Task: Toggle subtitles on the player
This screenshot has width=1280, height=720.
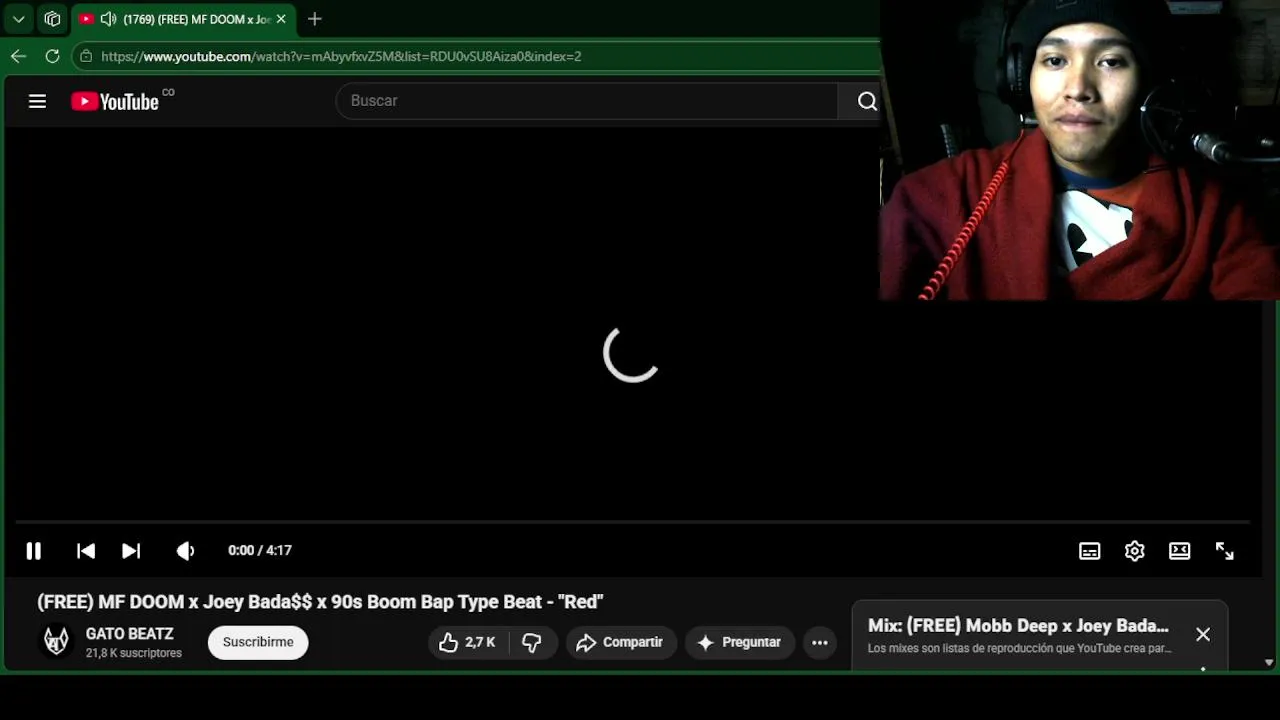Action: click(x=1090, y=551)
